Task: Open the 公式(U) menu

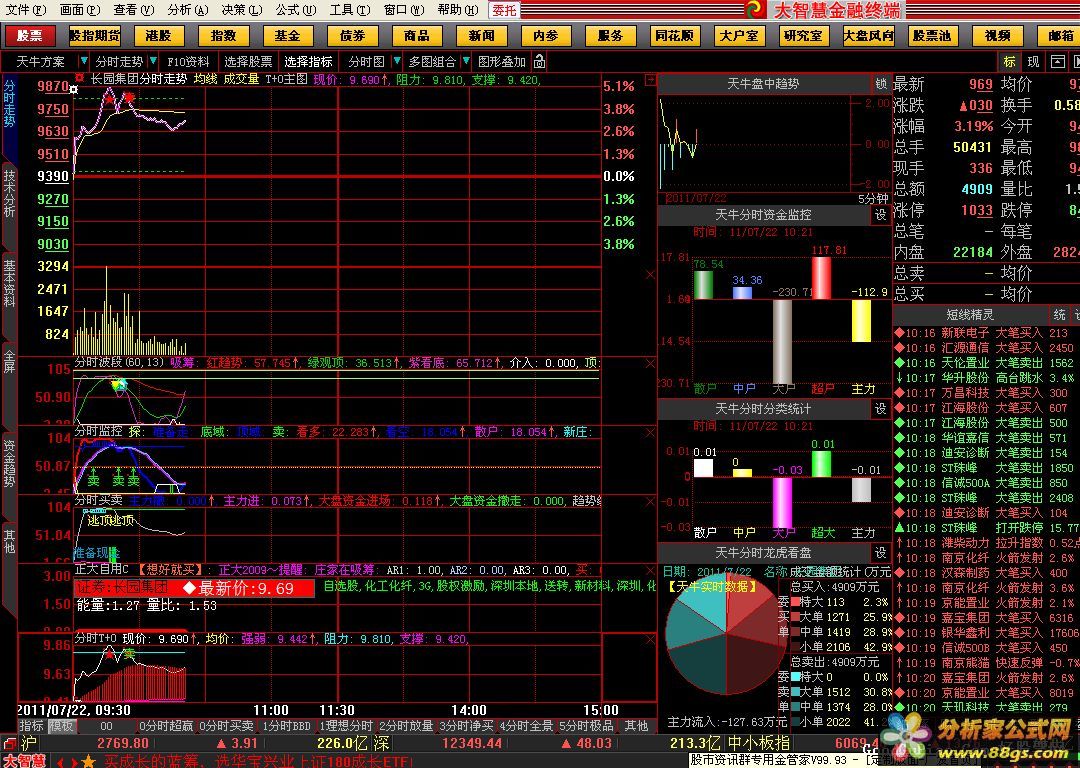Action: (x=295, y=10)
